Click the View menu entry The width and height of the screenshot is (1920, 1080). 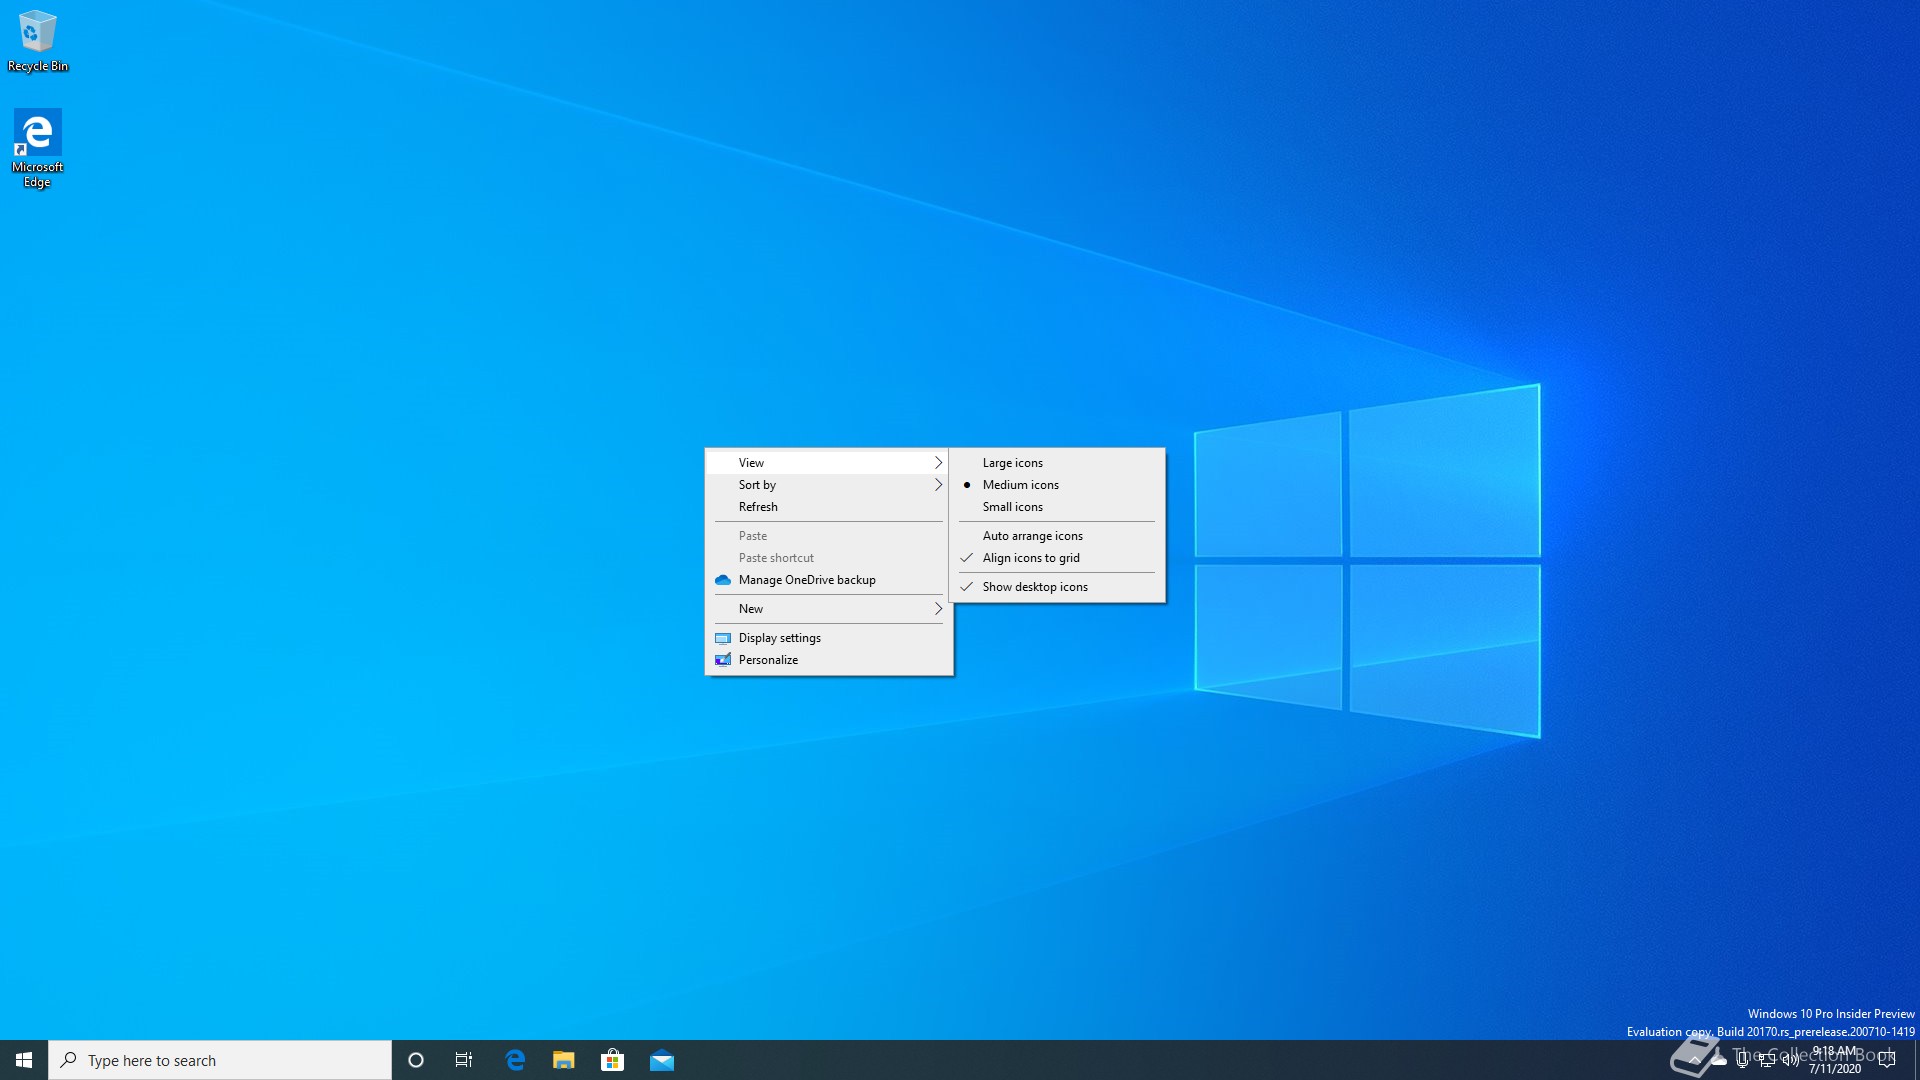[x=829, y=463]
